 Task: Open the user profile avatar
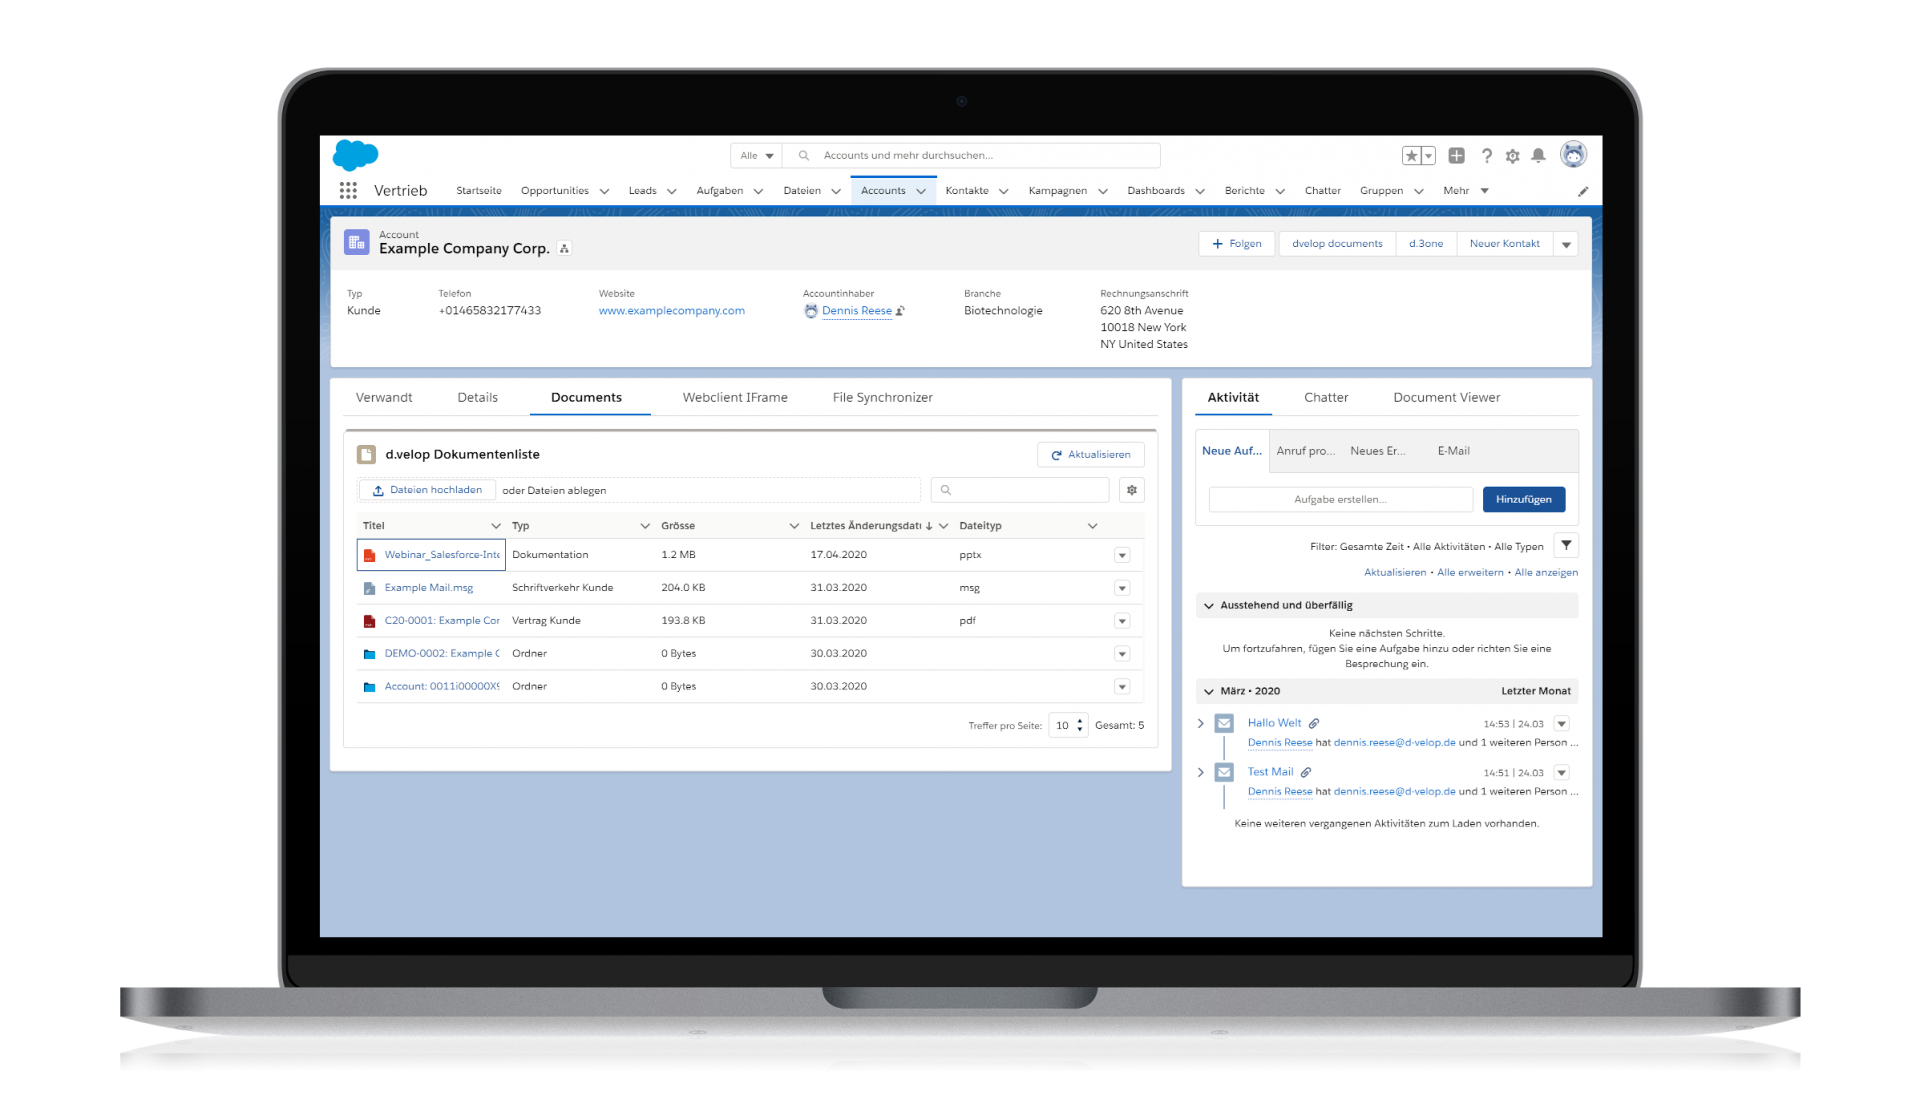1574,154
